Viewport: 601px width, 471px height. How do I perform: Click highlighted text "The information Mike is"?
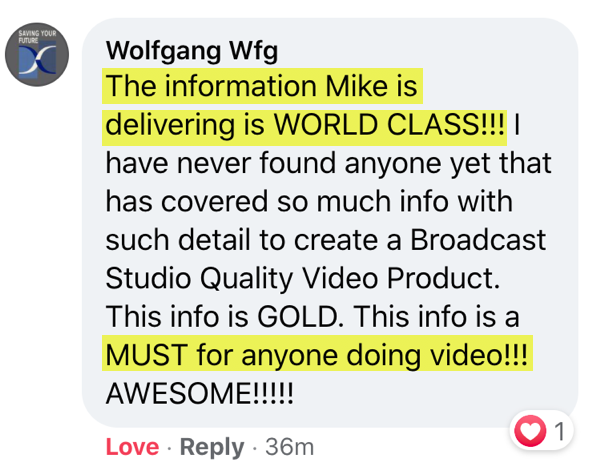[x=262, y=86]
